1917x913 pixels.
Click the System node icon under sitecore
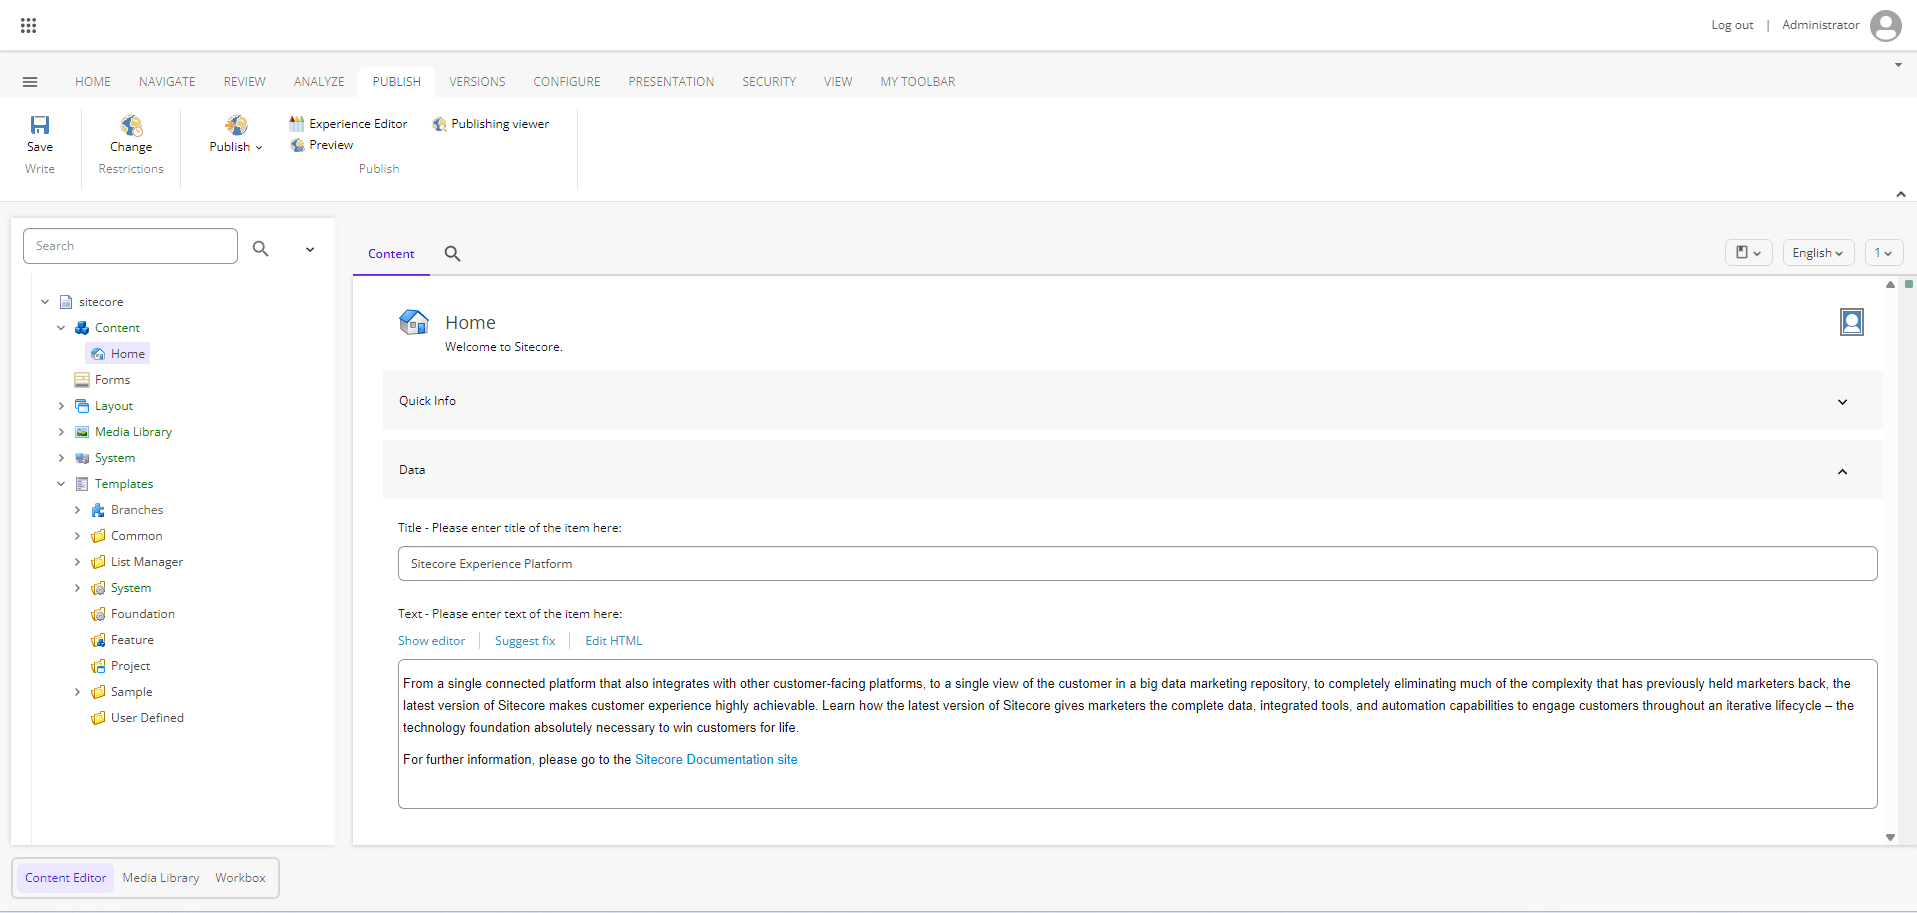82,458
